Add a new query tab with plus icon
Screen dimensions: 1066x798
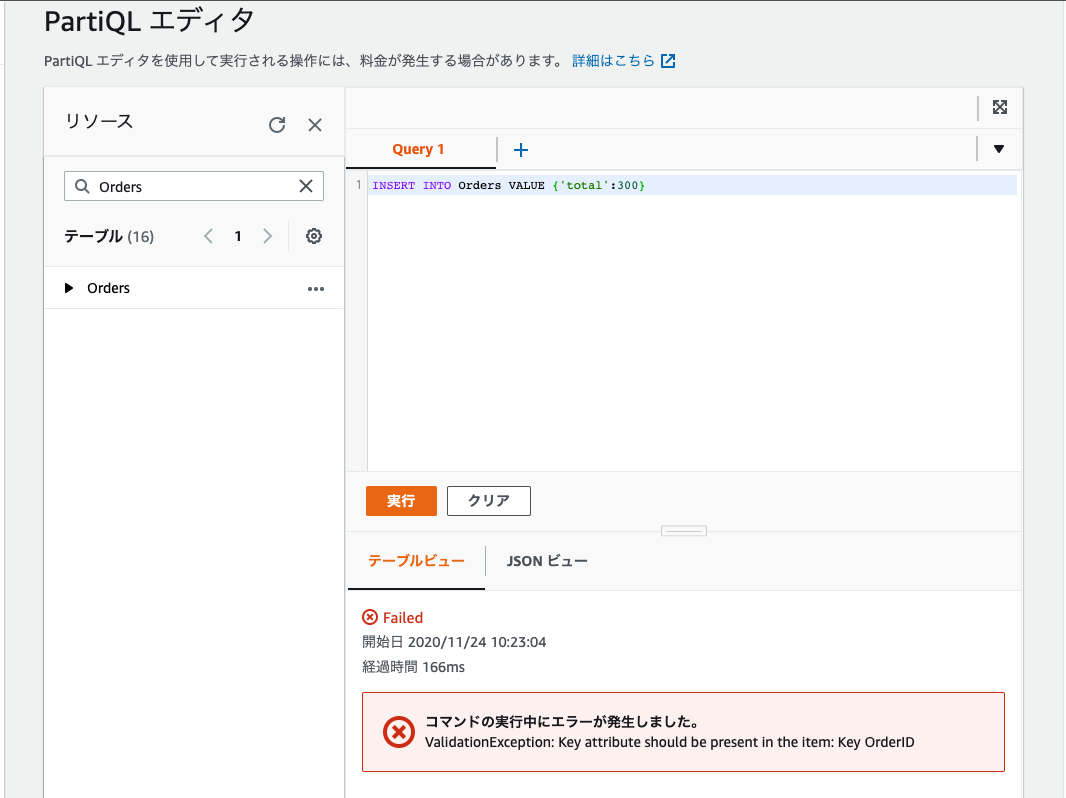pos(520,149)
